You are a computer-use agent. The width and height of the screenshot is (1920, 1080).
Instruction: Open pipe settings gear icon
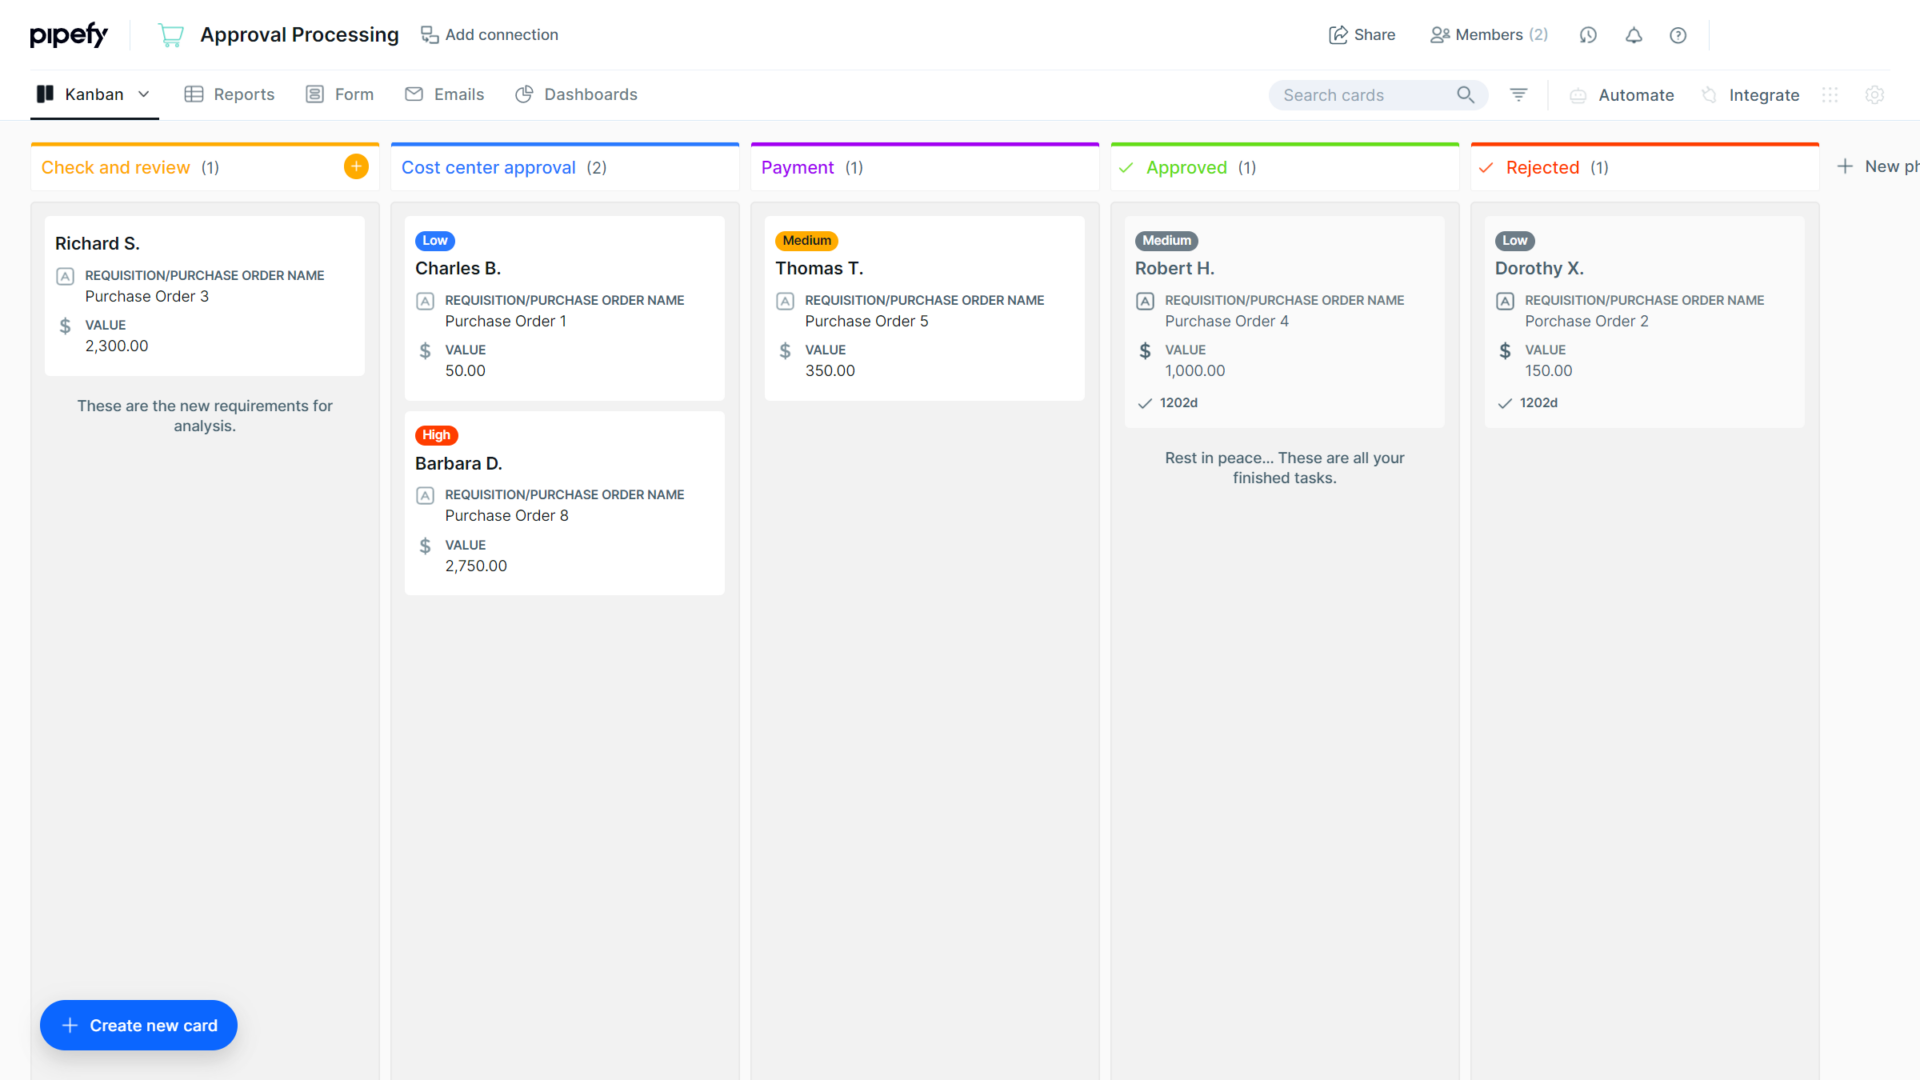(1875, 95)
